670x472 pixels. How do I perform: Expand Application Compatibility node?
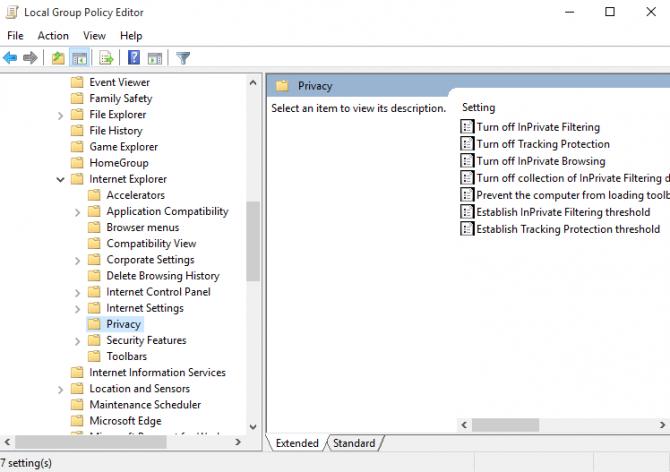77,212
